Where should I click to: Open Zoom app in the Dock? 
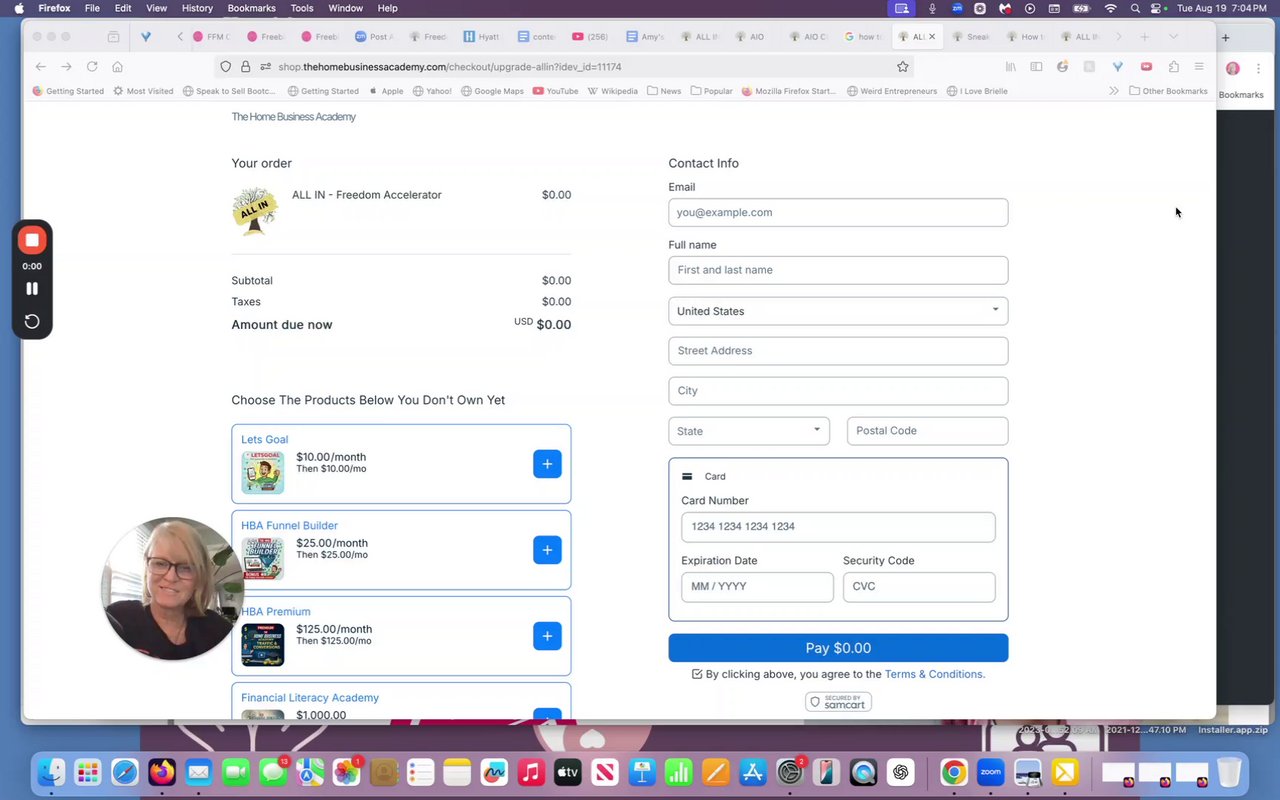tap(991, 772)
